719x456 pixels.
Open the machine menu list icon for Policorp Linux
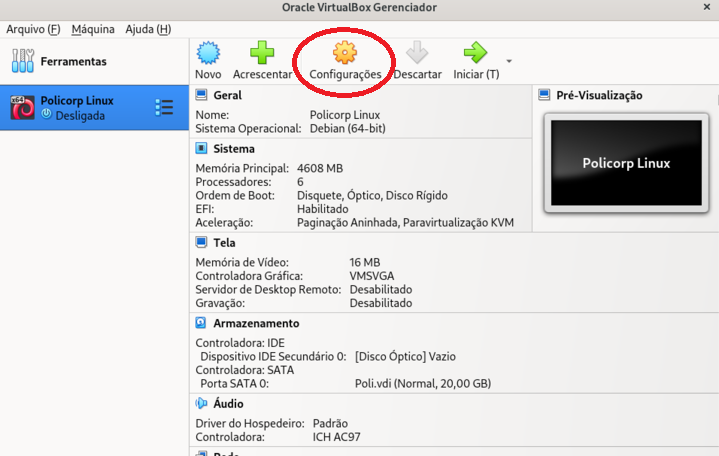point(164,108)
